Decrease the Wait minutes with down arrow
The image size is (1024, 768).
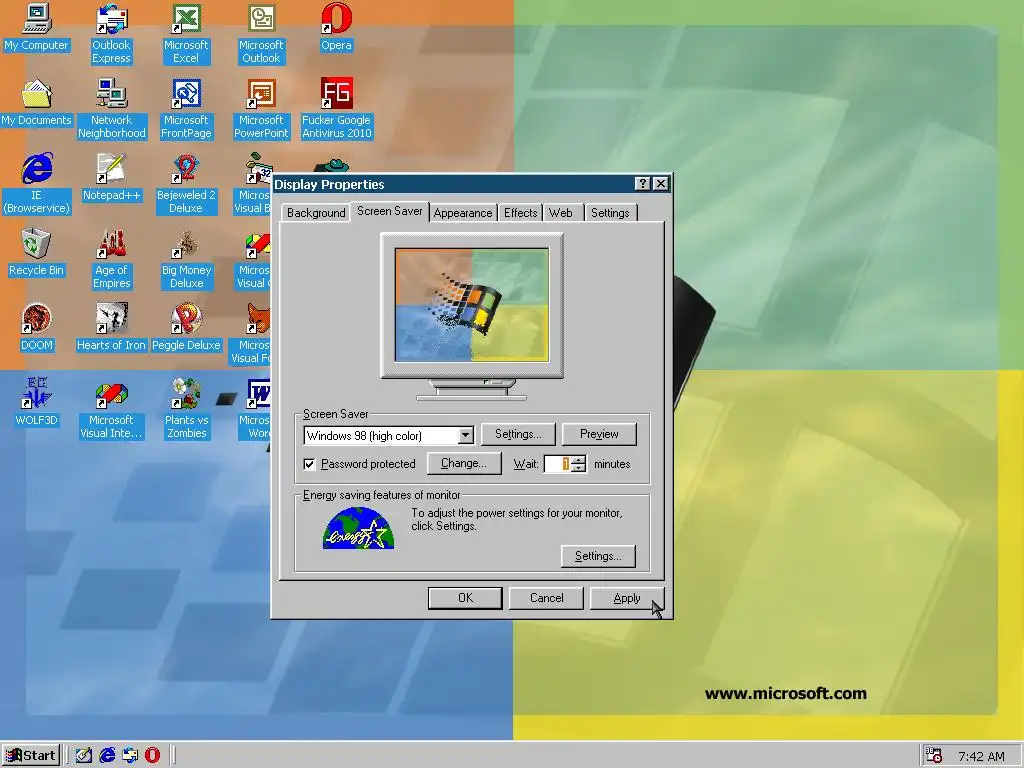tap(579, 468)
